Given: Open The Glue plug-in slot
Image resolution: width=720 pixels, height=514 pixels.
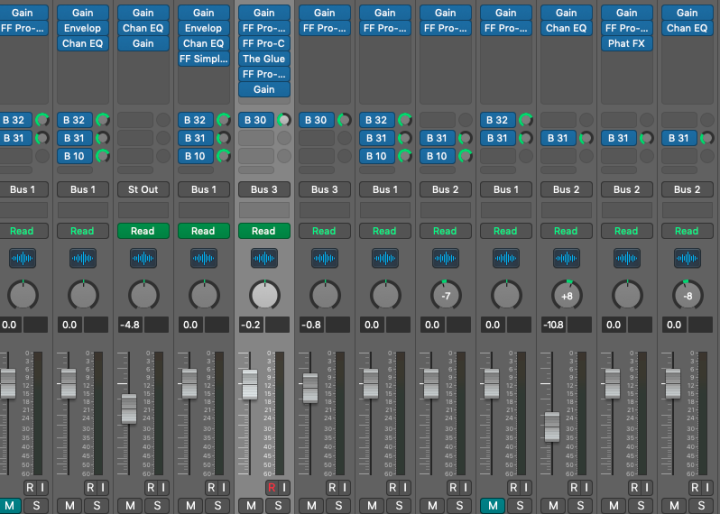Looking at the screenshot, I should tap(264, 59).
